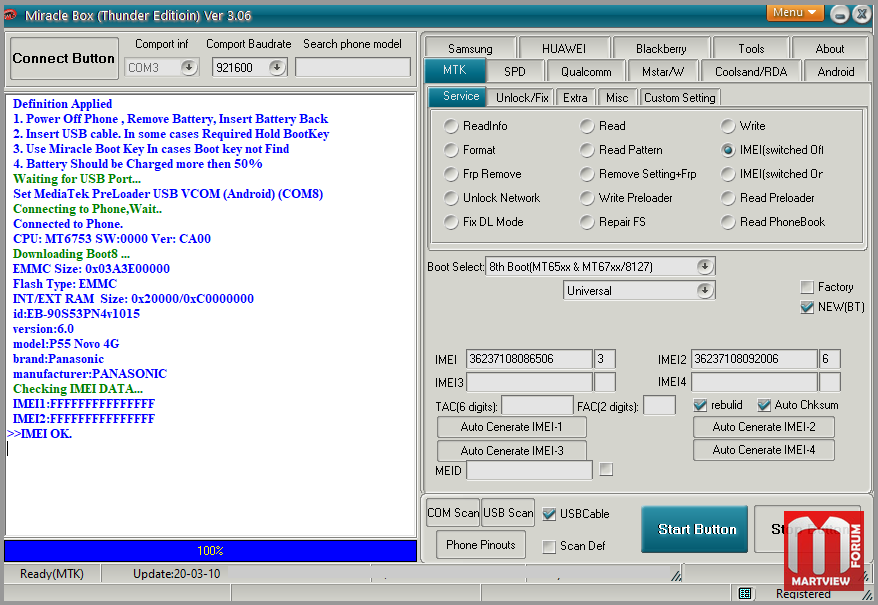Click the MEID input field
The width and height of the screenshot is (878, 605).
pyautogui.click(x=529, y=471)
